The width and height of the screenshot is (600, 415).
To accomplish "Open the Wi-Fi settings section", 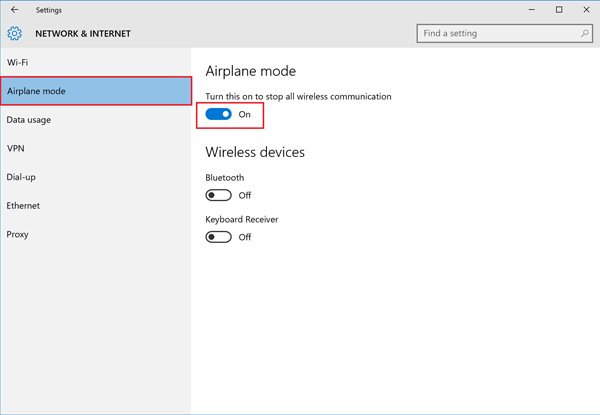I will [18, 62].
